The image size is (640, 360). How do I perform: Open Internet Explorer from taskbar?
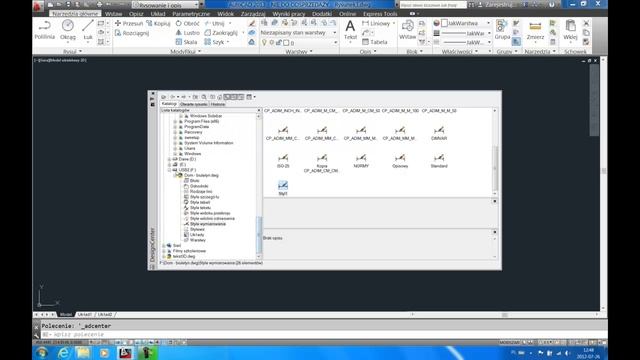[63, 353]
